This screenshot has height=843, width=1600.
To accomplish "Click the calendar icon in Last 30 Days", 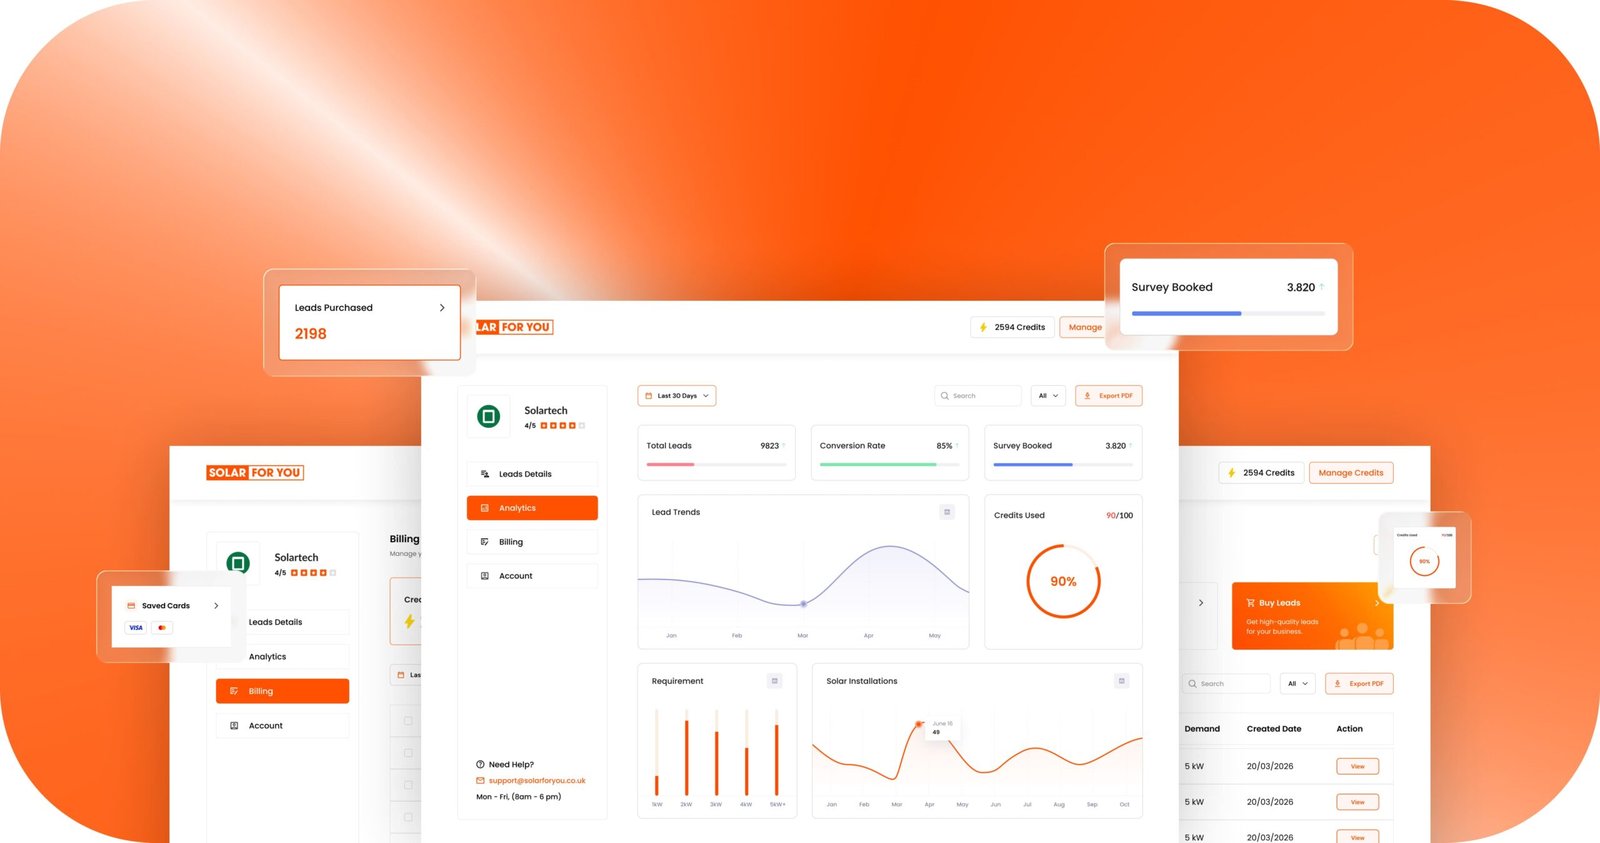I will coord(648,396).
